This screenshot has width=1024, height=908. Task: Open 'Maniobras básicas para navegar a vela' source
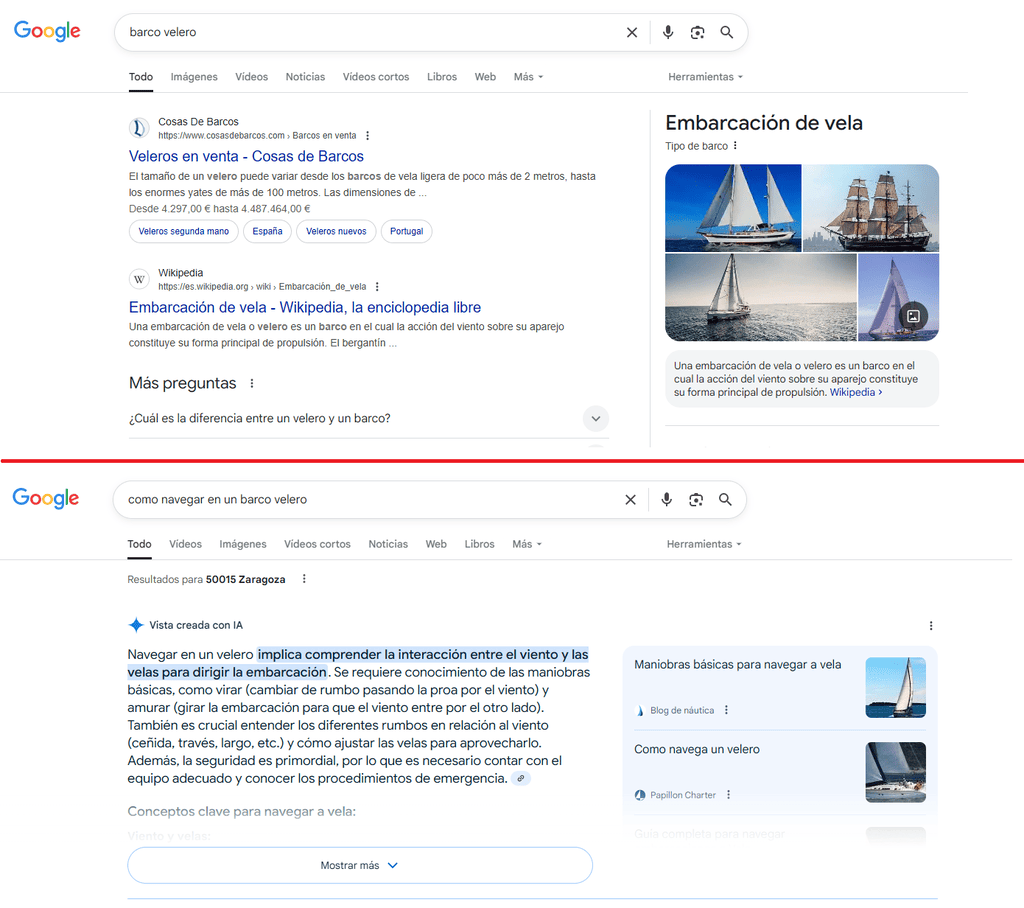(737, 665)
